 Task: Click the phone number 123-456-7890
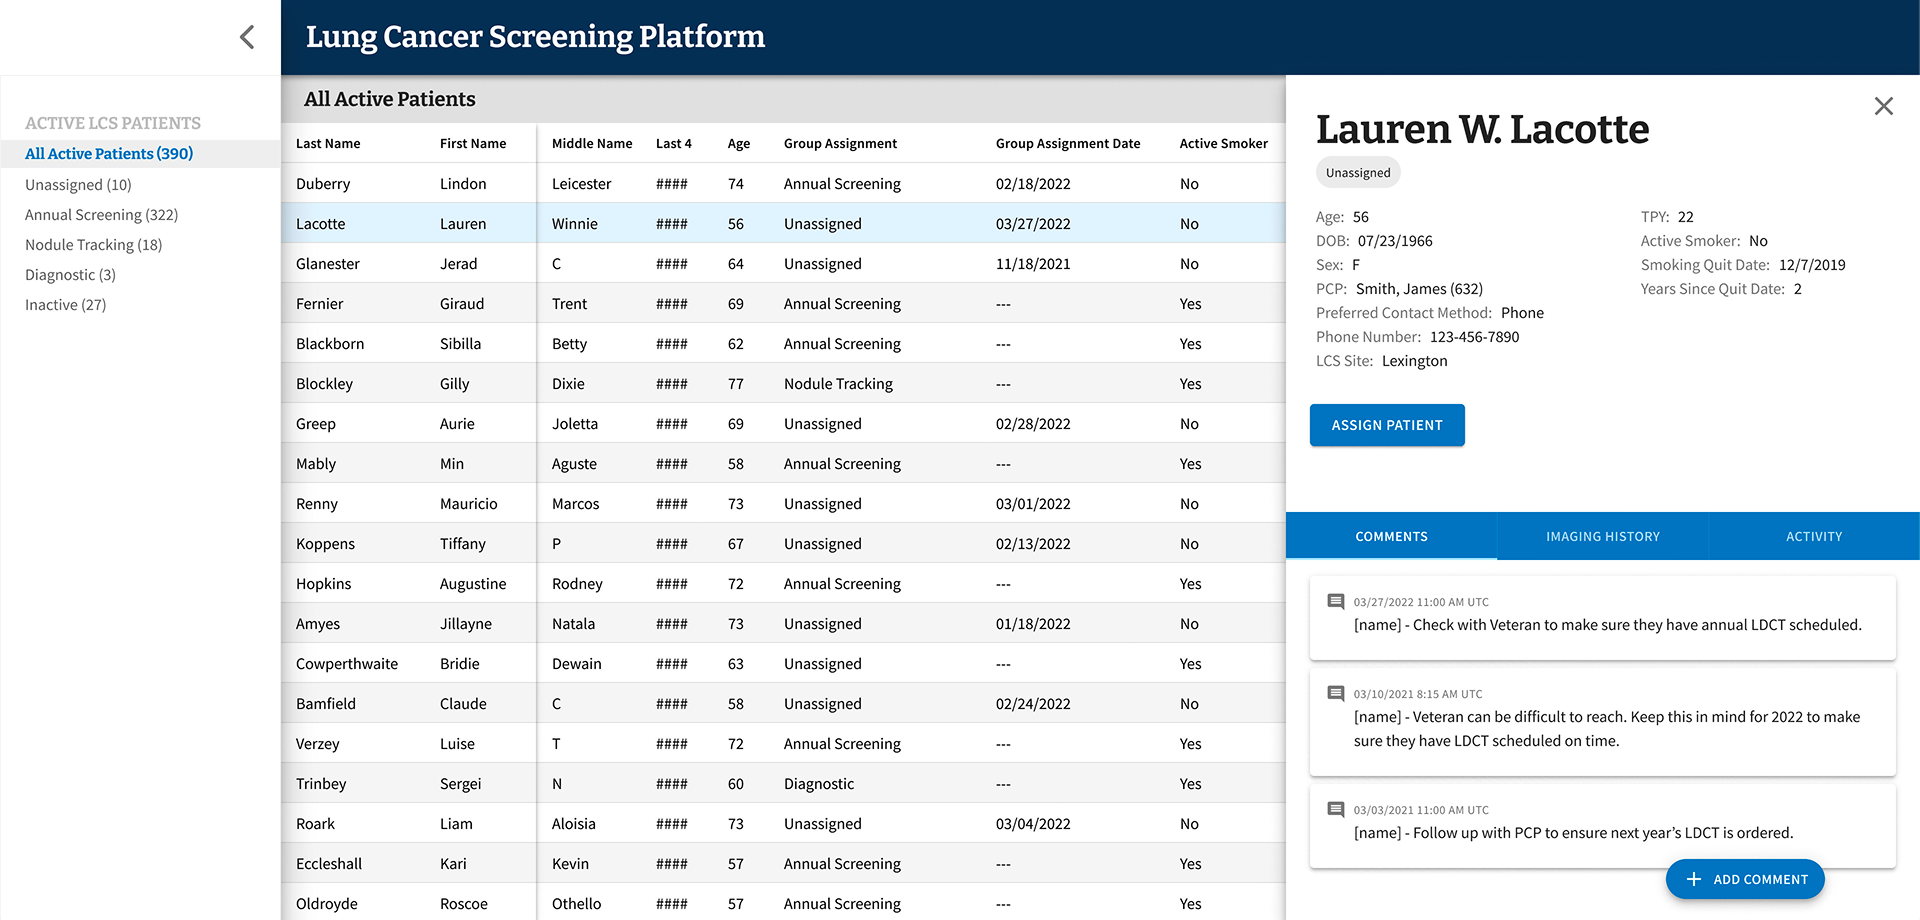pyautogui.click(x=1474, y=337)
